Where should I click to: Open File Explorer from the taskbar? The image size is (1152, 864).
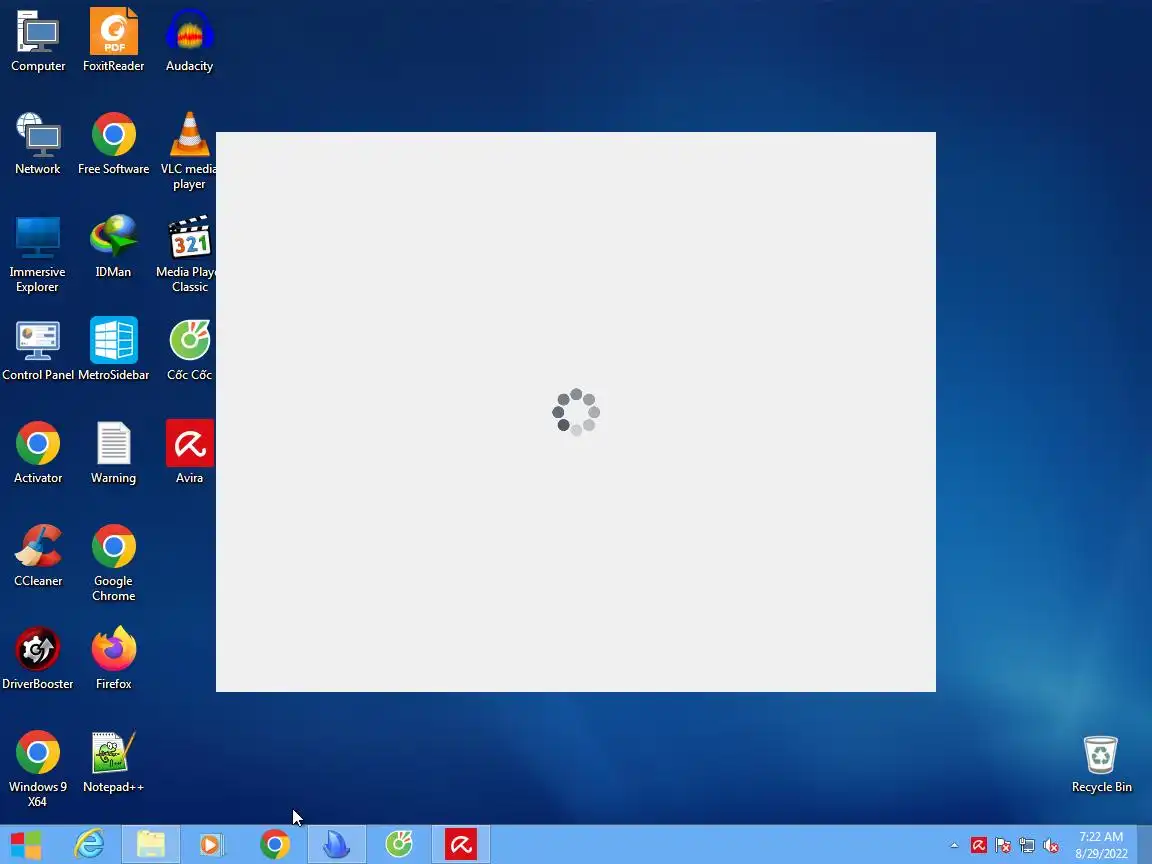coord(151,845)
